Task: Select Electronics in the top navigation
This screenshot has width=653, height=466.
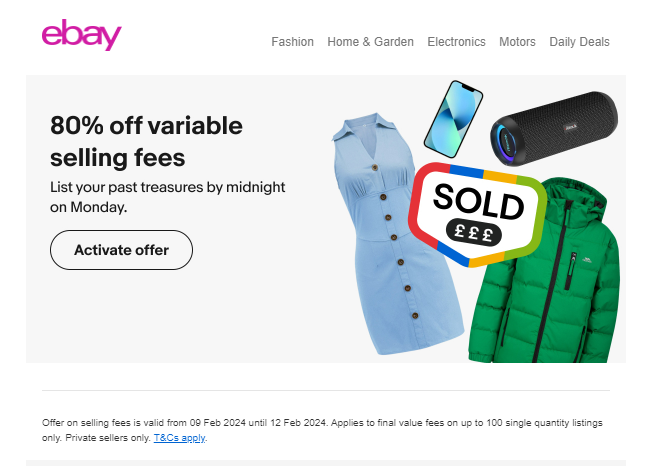Action: pyautogui.click(x=456, y=42)
